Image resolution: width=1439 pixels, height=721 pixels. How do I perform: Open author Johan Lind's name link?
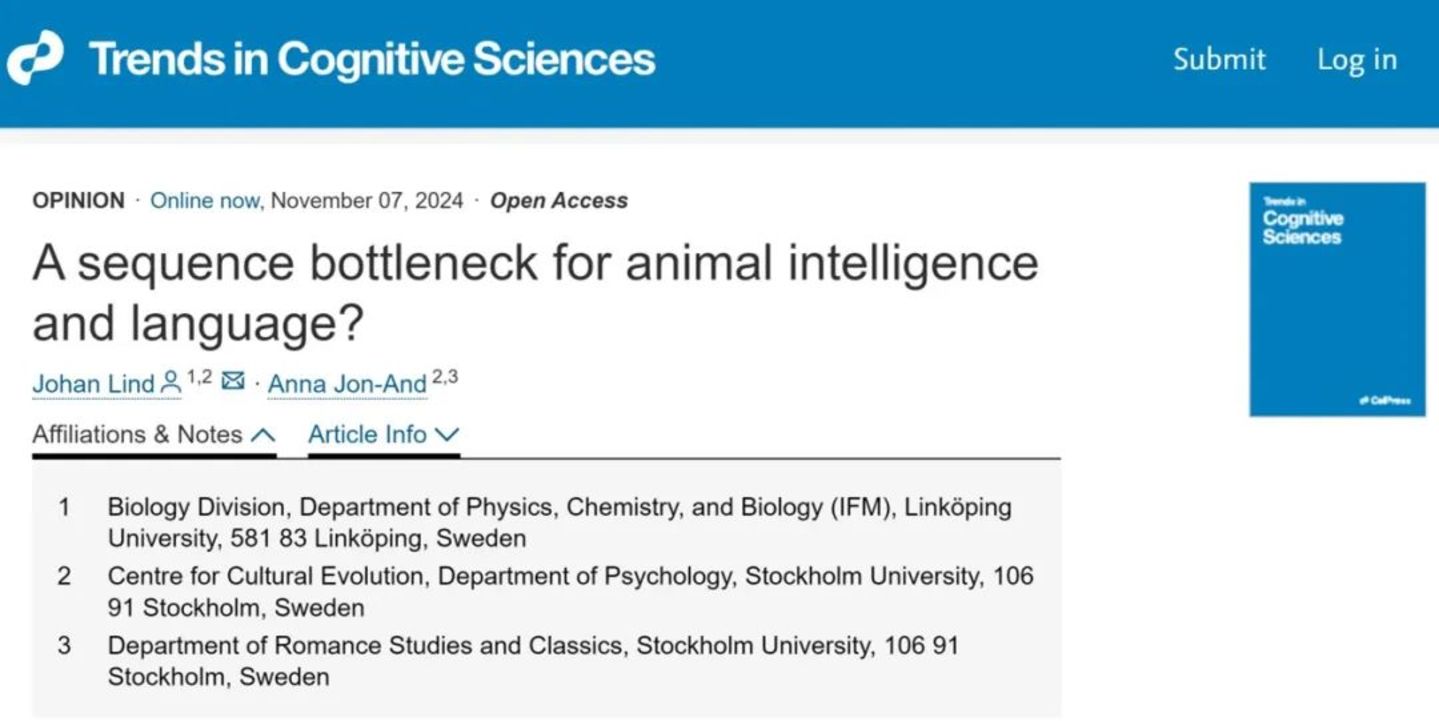(94, 384)
